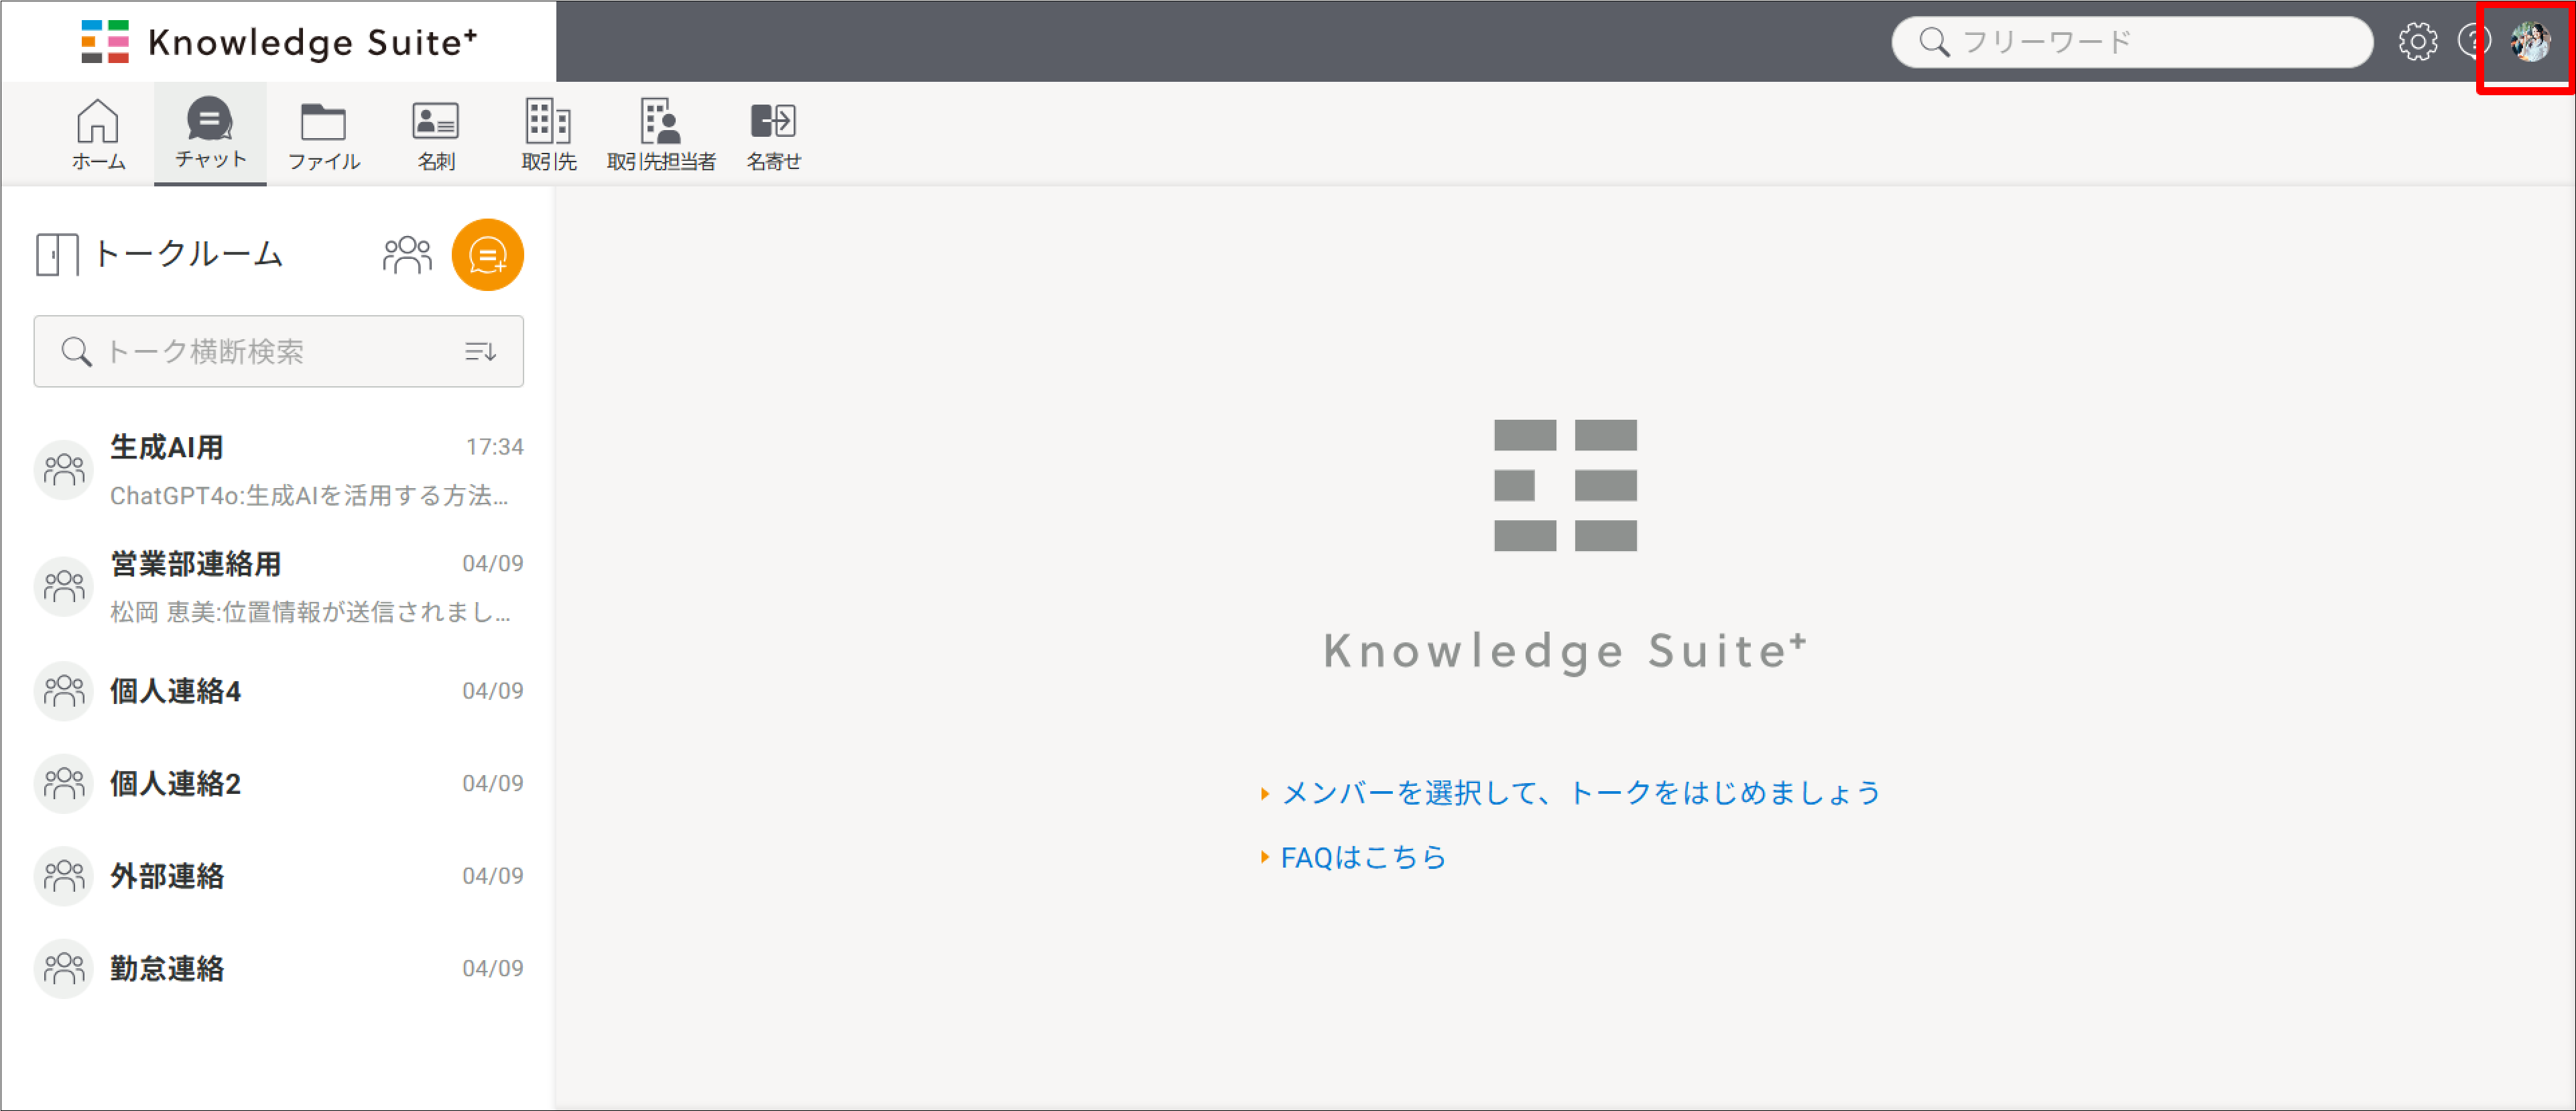Open the 勤怠連絡 talk room
Viewport: 2576px width, 1111px height.
click(x=278, y=968)
